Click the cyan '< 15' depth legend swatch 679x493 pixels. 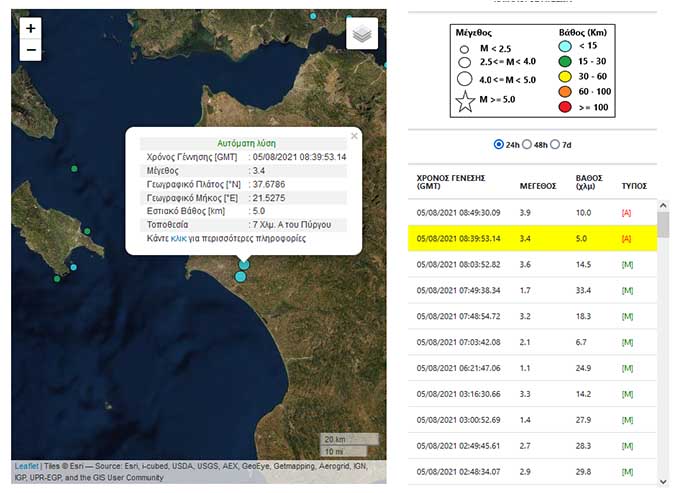[x=565, y=46]
